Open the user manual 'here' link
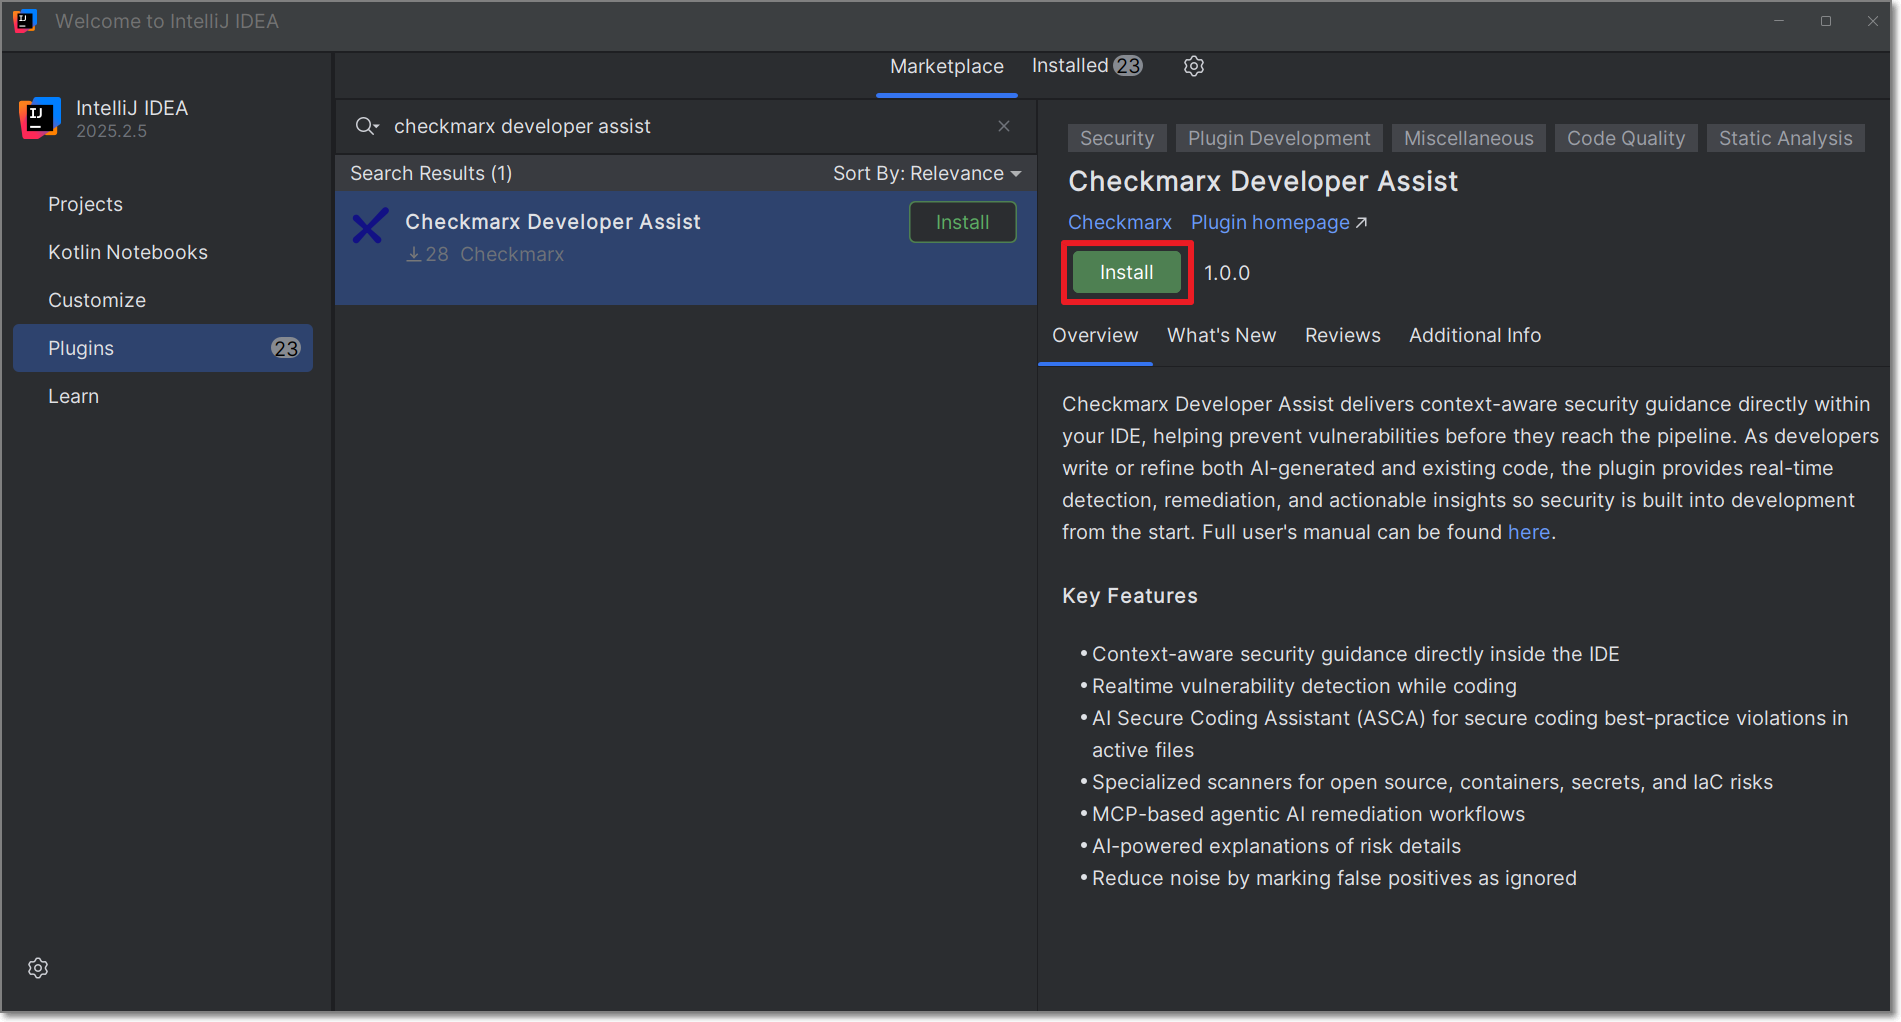 (x=1528, y=532)
